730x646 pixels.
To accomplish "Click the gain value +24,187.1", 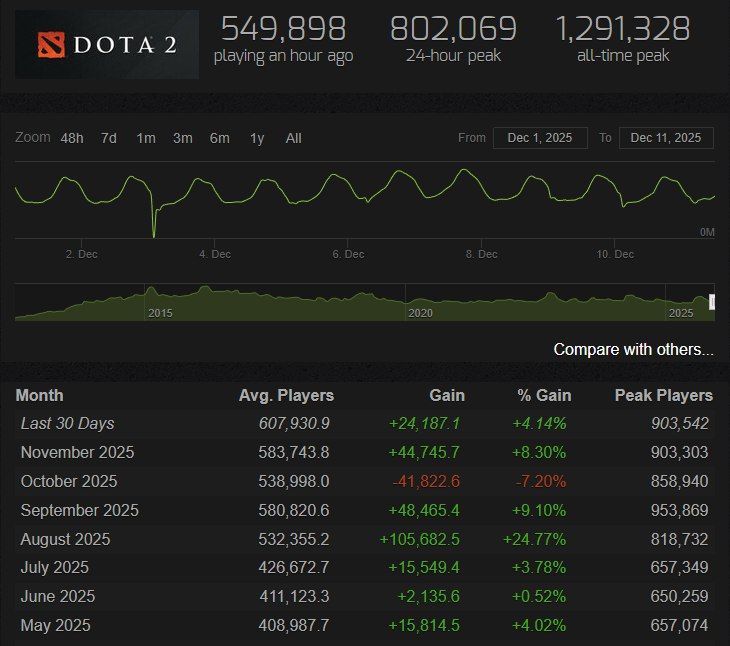I will pos(425,424).
